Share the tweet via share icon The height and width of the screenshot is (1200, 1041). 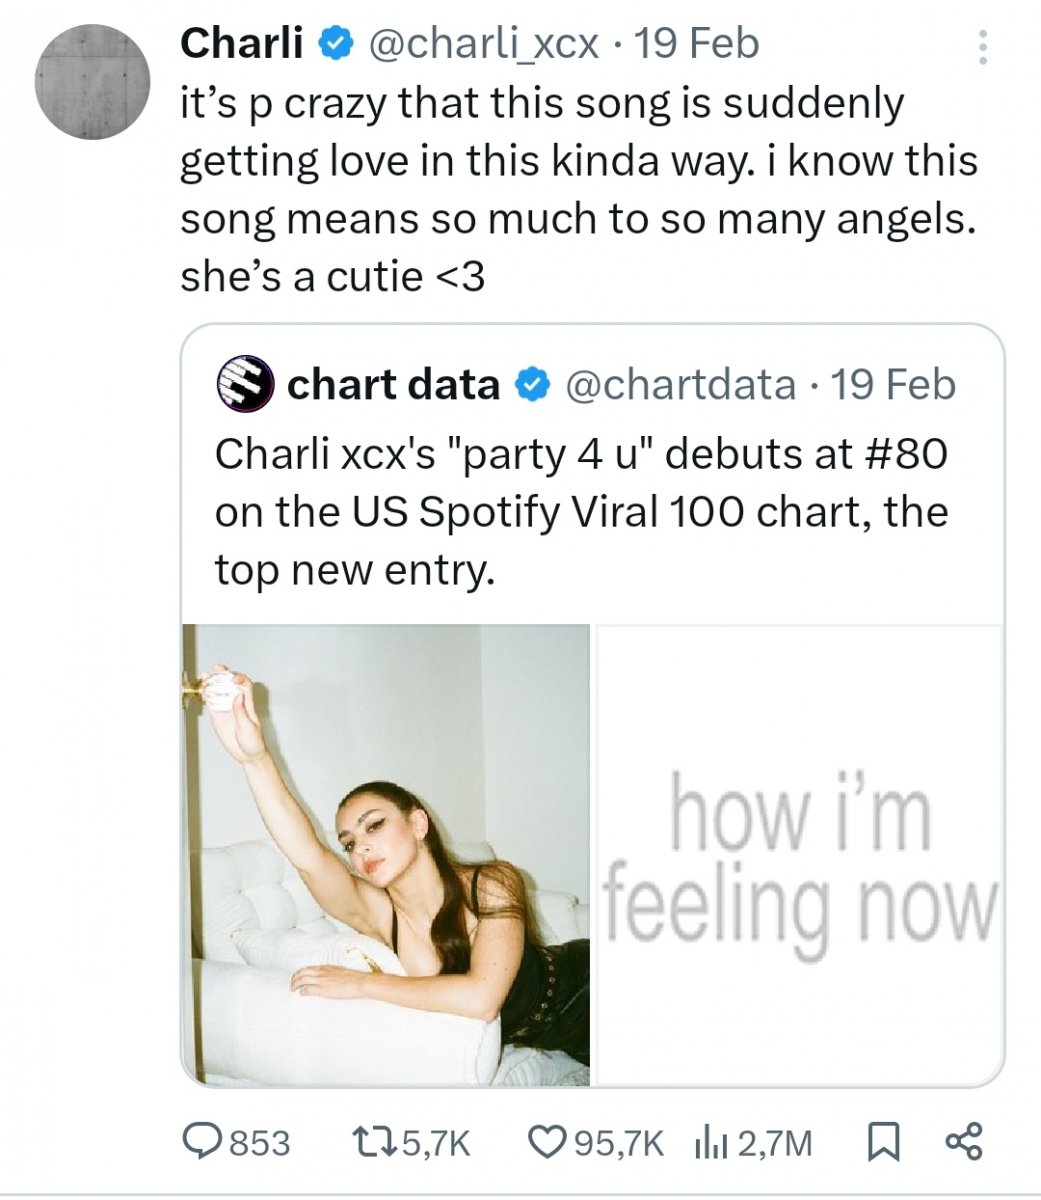pos(964,1142)
